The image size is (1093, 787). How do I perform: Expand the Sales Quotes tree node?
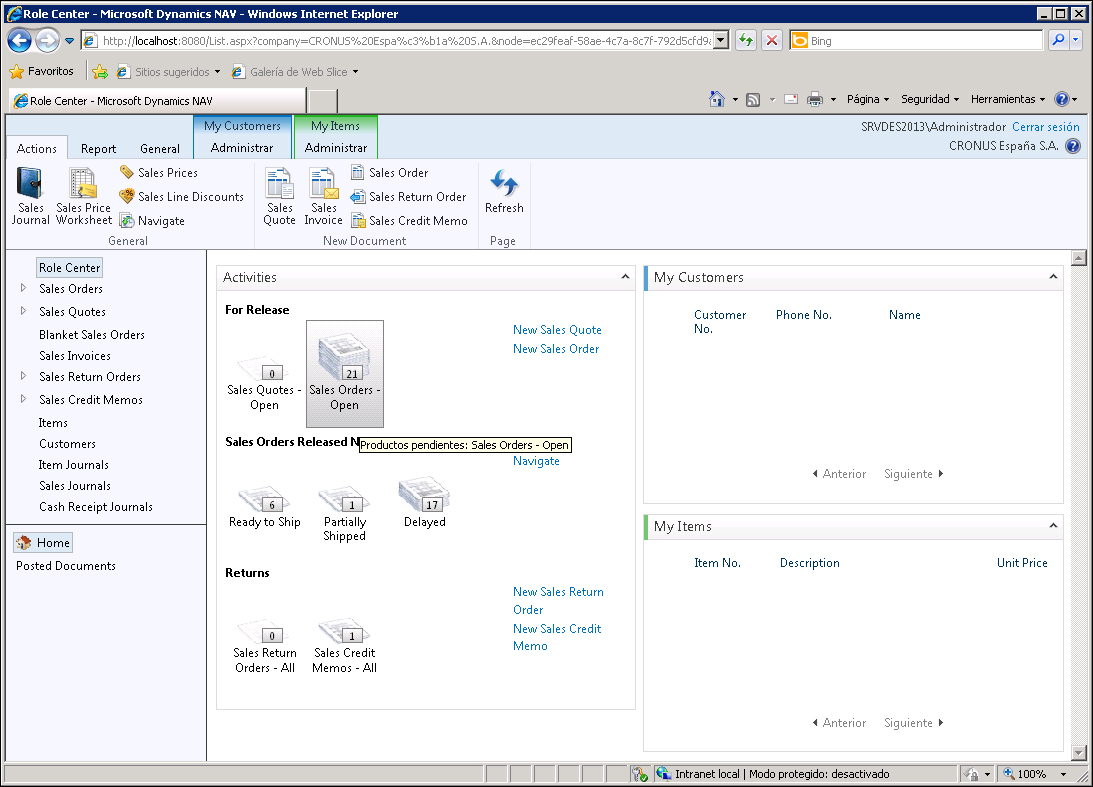[23, 311]
